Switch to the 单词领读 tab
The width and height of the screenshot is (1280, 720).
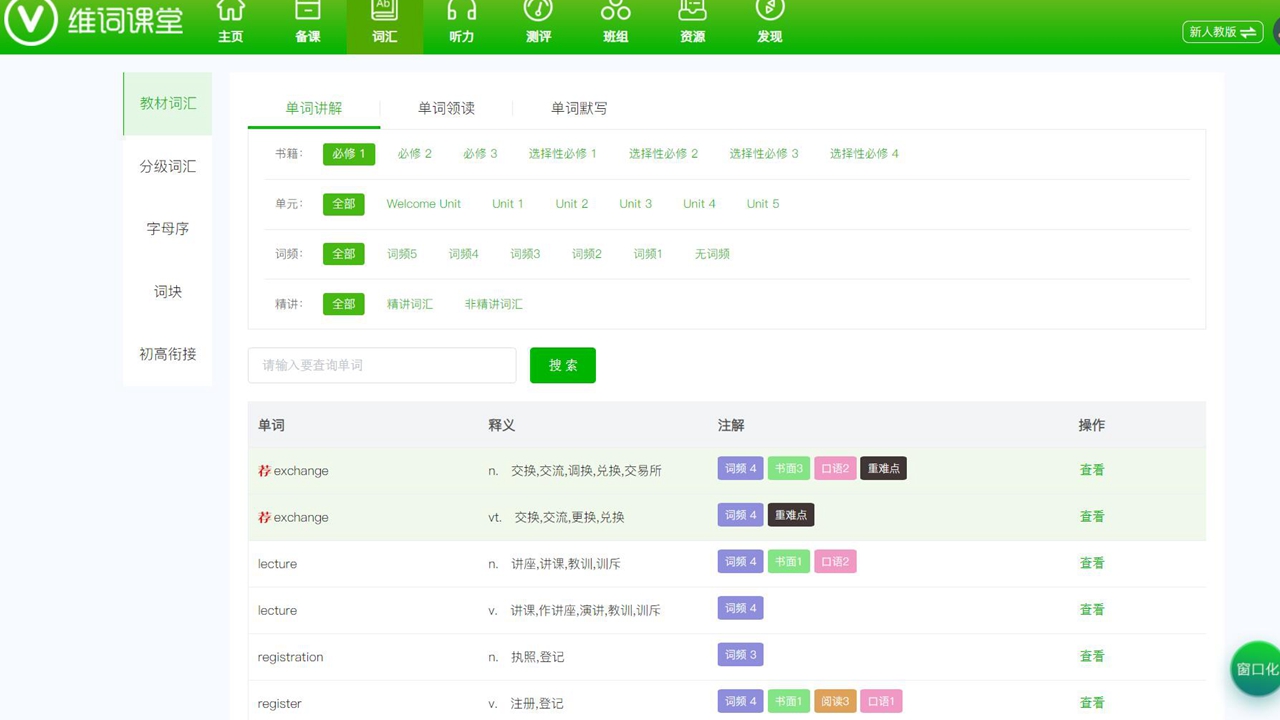[x=446, y=108]
